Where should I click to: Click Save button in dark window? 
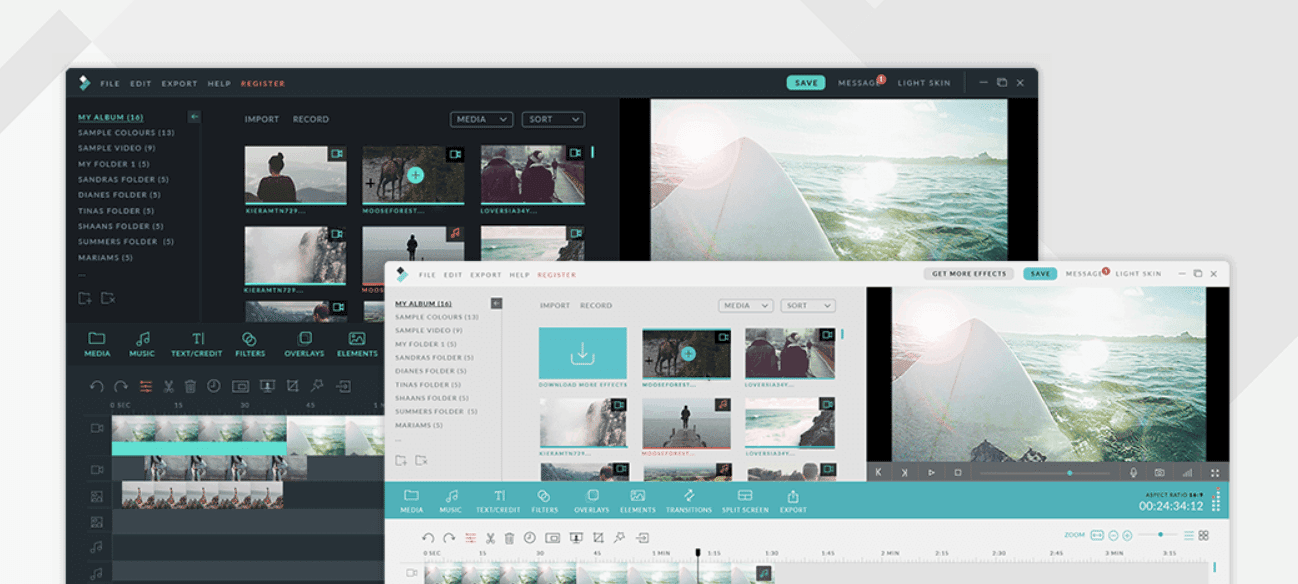tap(806, 83)
